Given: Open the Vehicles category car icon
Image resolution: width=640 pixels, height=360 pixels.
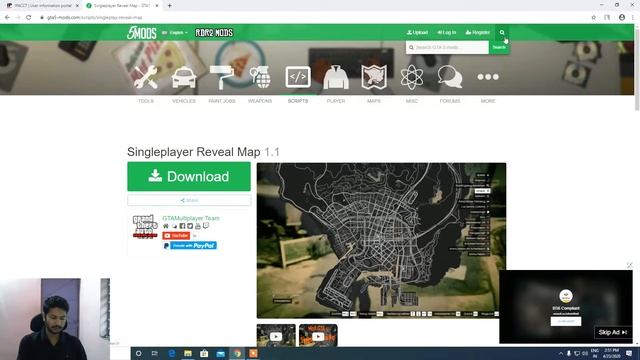Looking at the screenshot, I should tap(184, 77).
